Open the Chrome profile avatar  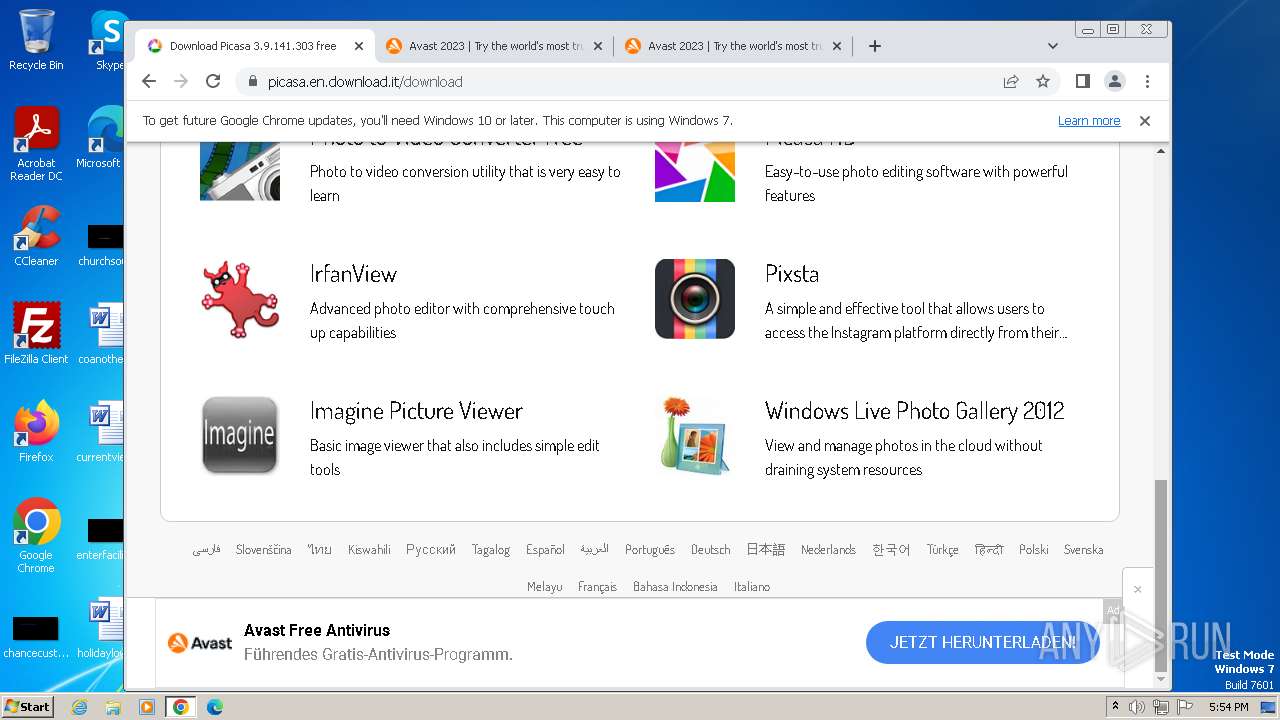pyautogui.click(x=1114, y=81)
